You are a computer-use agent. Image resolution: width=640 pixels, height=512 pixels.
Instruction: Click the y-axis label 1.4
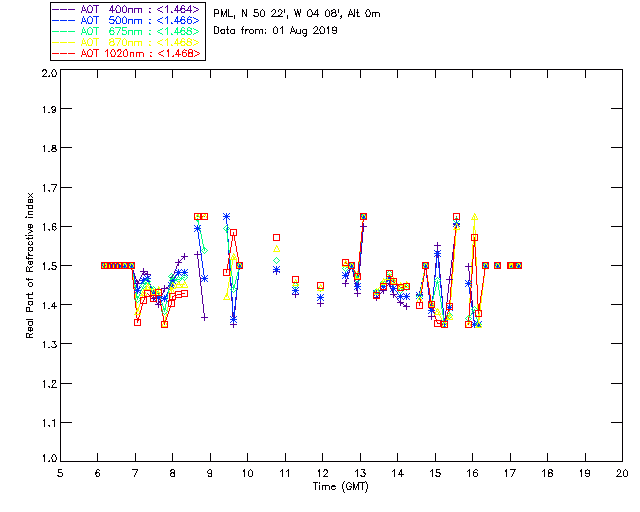[x=49, y=305]
